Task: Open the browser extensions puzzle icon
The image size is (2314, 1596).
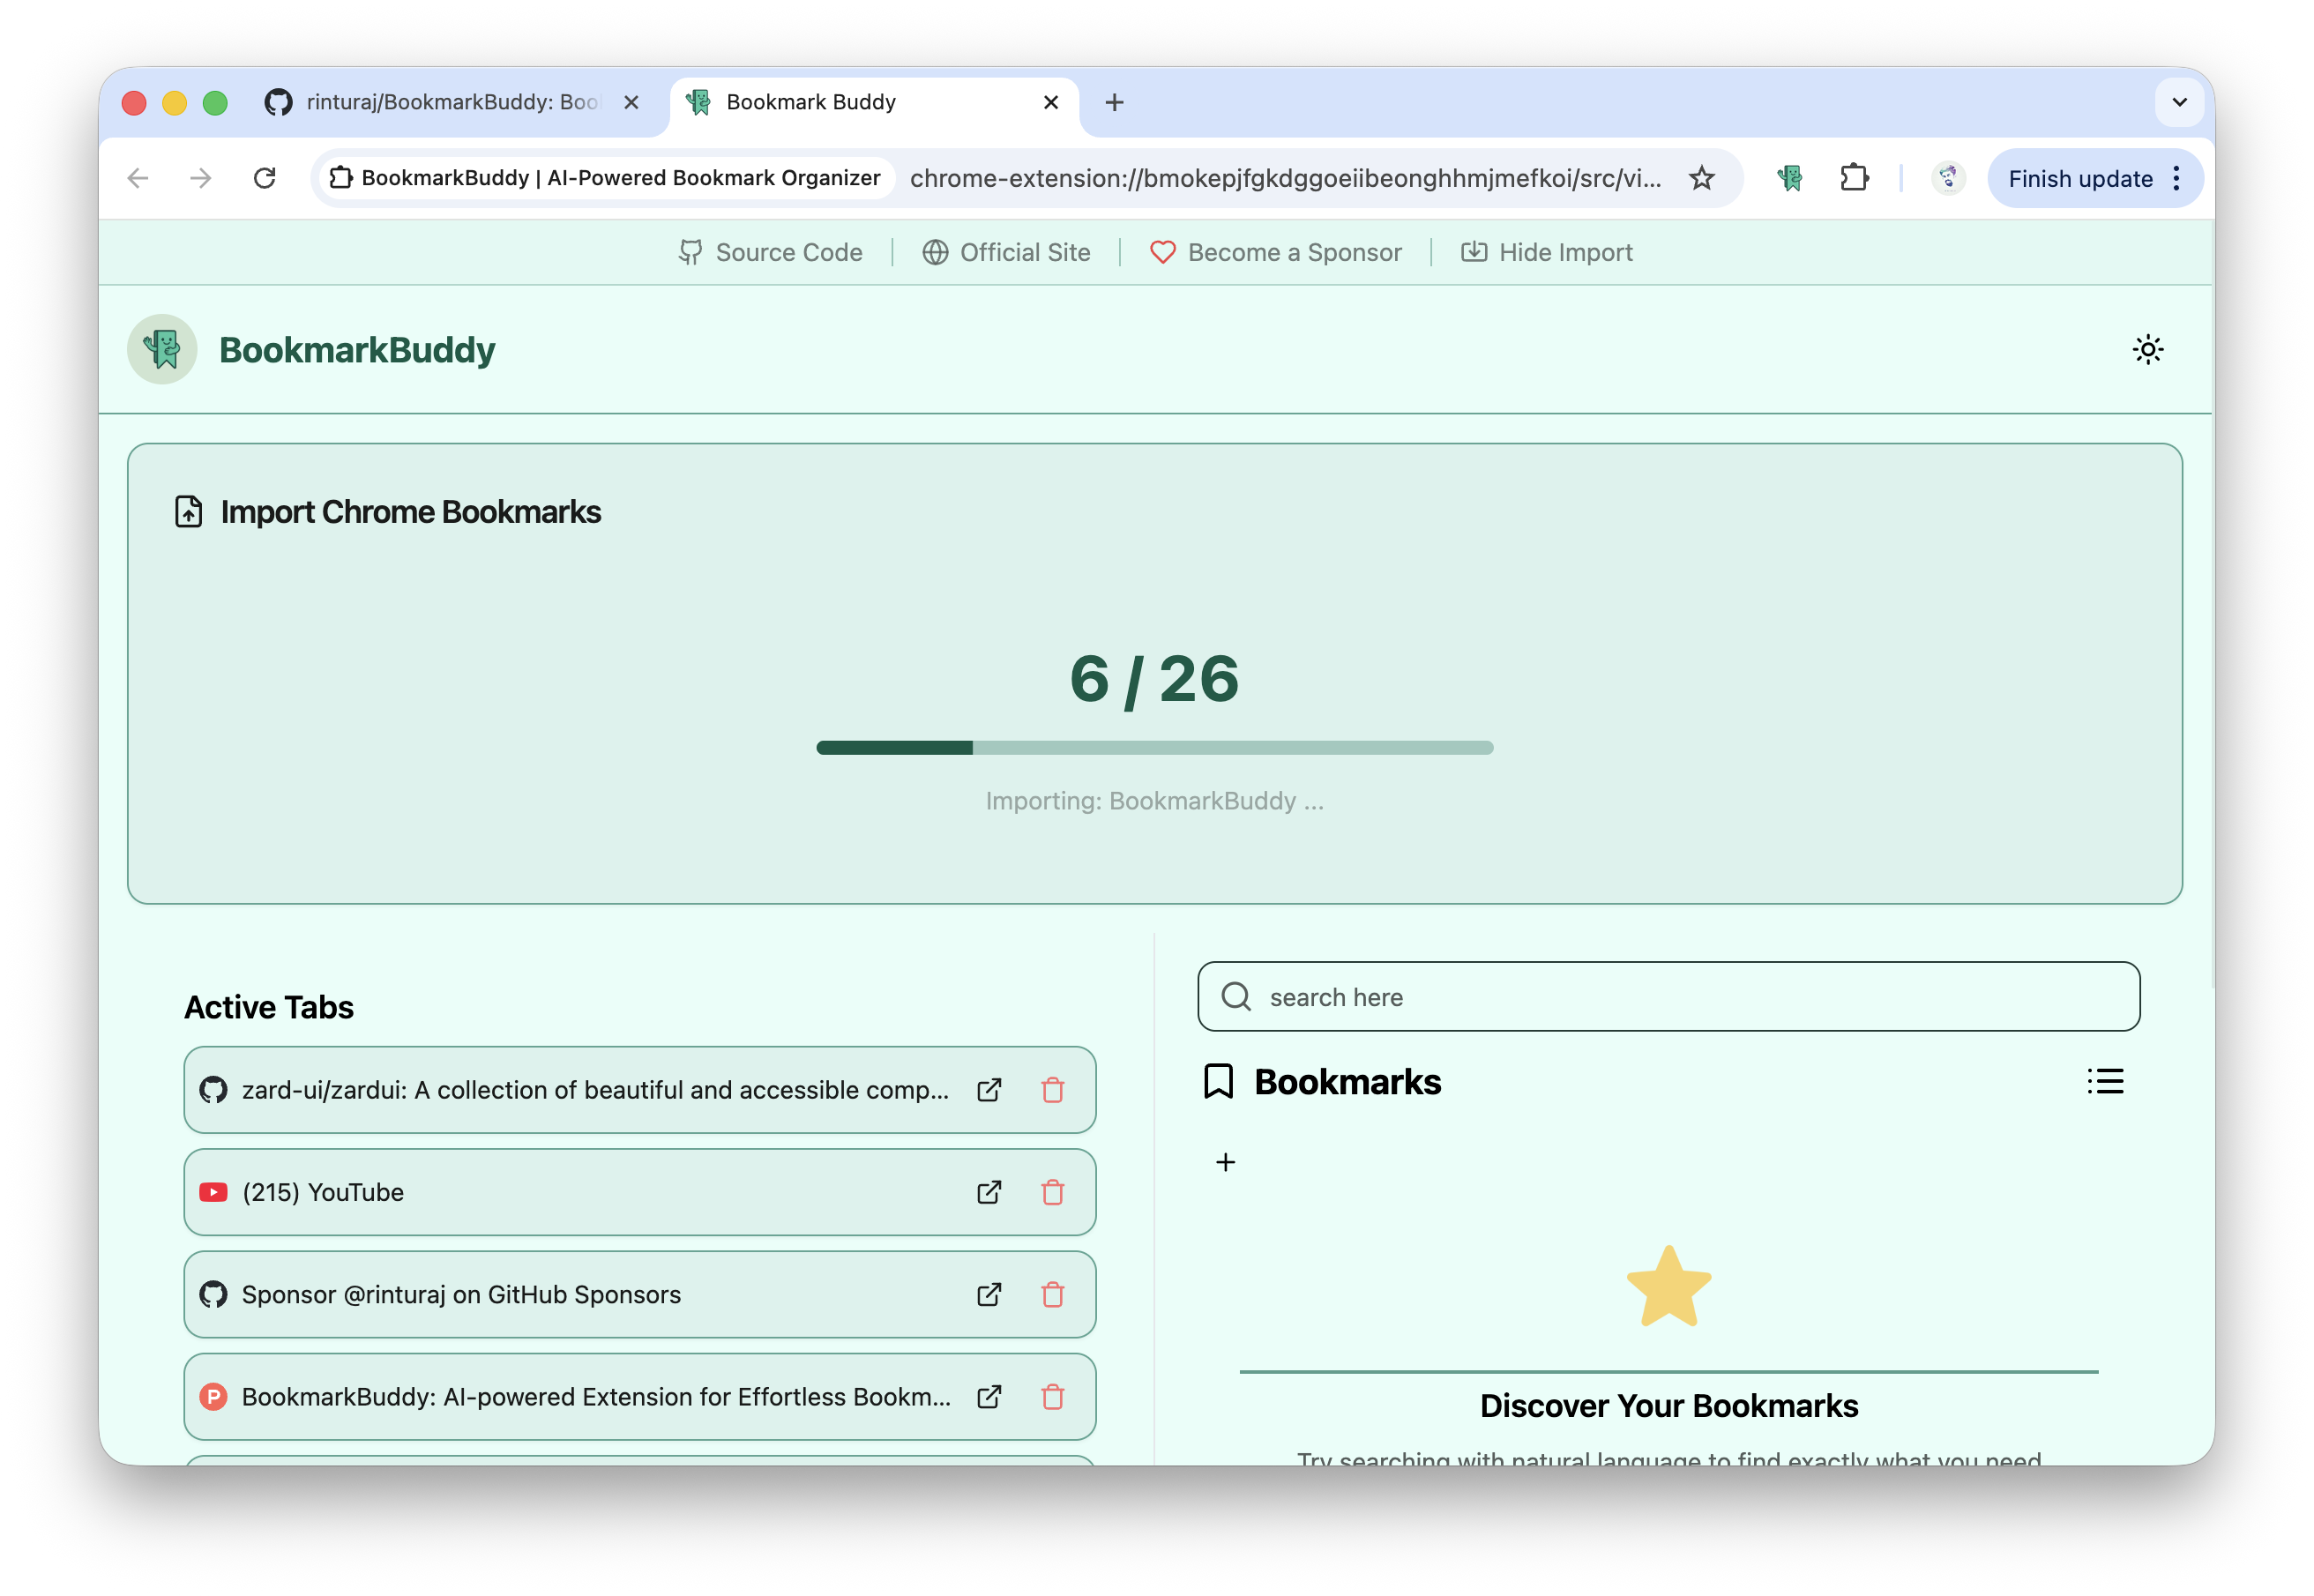Action: [1854, 178]
